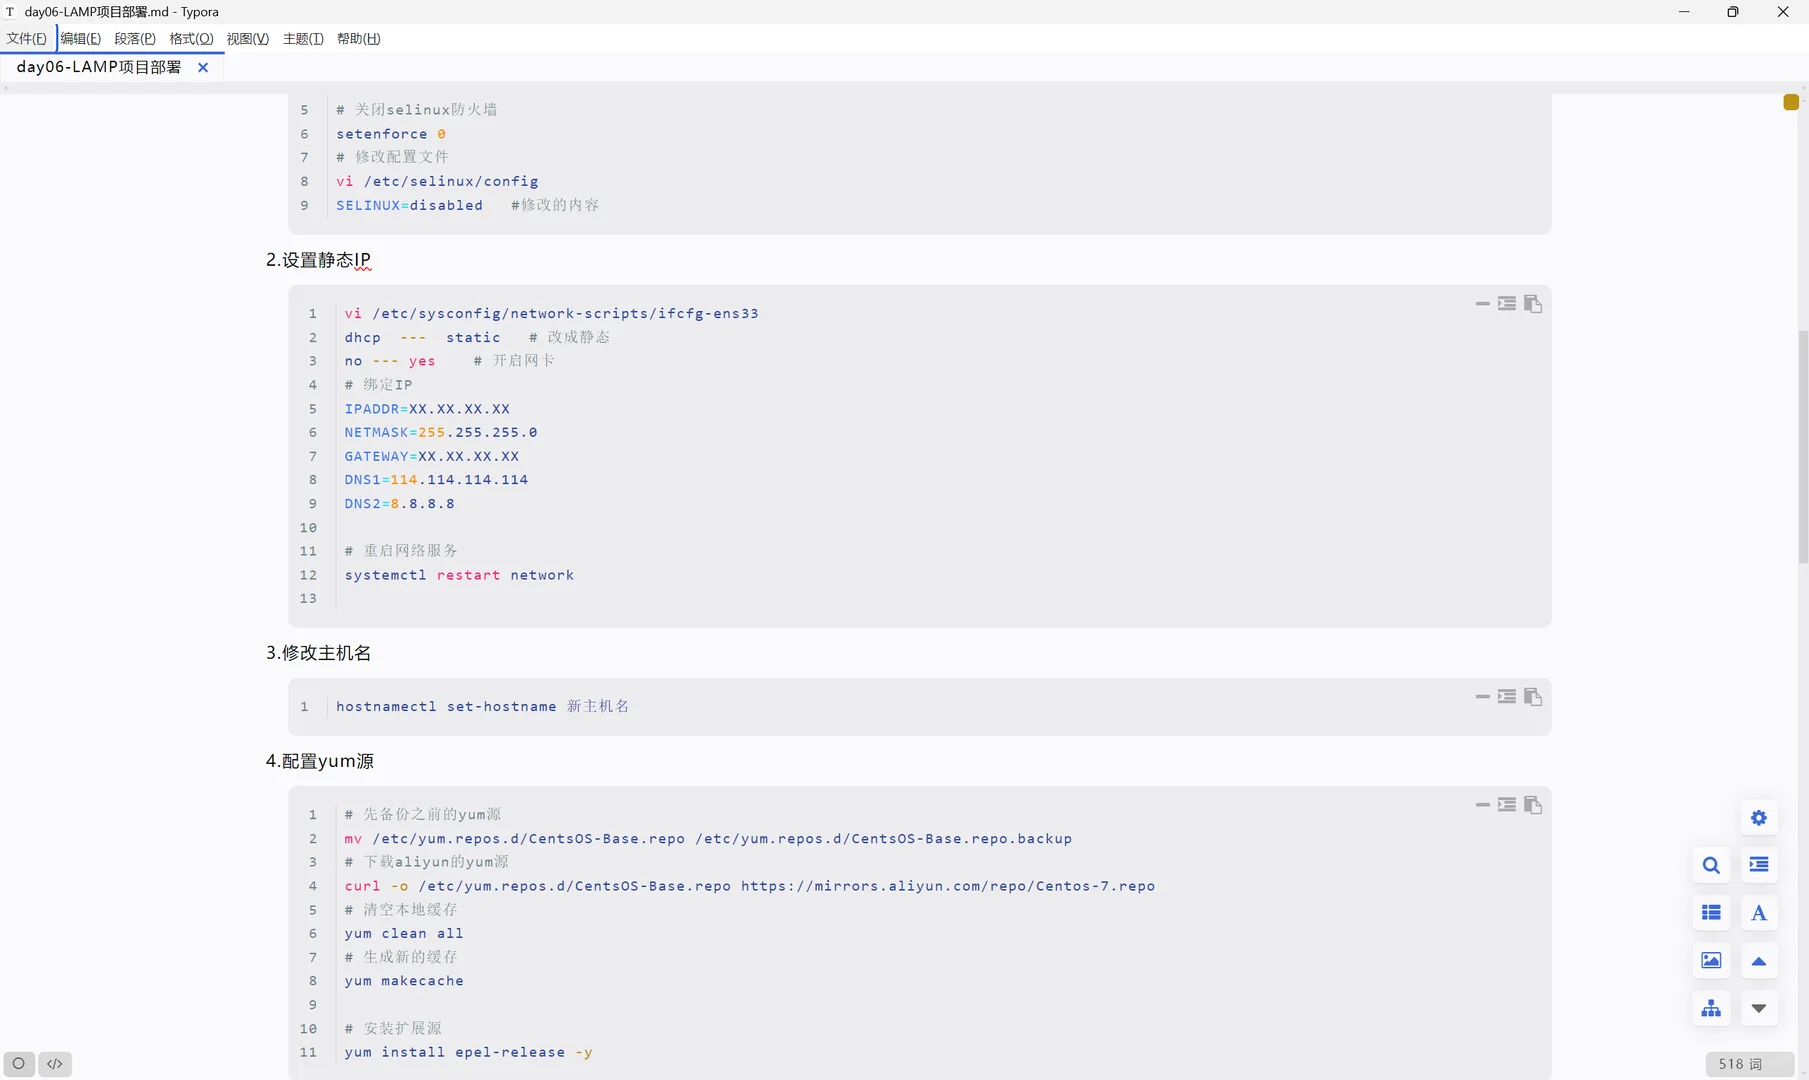Copy the yum source code block
This screenshot has width=1809, height=1080.
1533,805
